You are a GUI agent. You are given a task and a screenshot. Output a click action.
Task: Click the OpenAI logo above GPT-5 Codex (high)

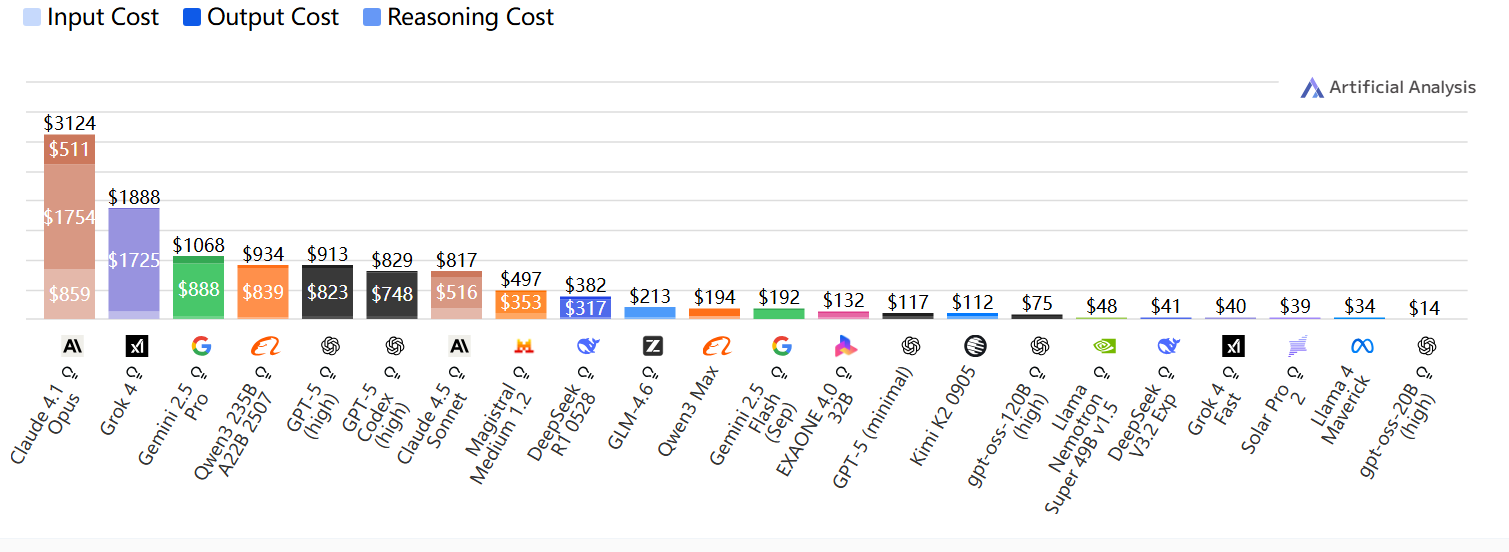[x=394, y=346]
